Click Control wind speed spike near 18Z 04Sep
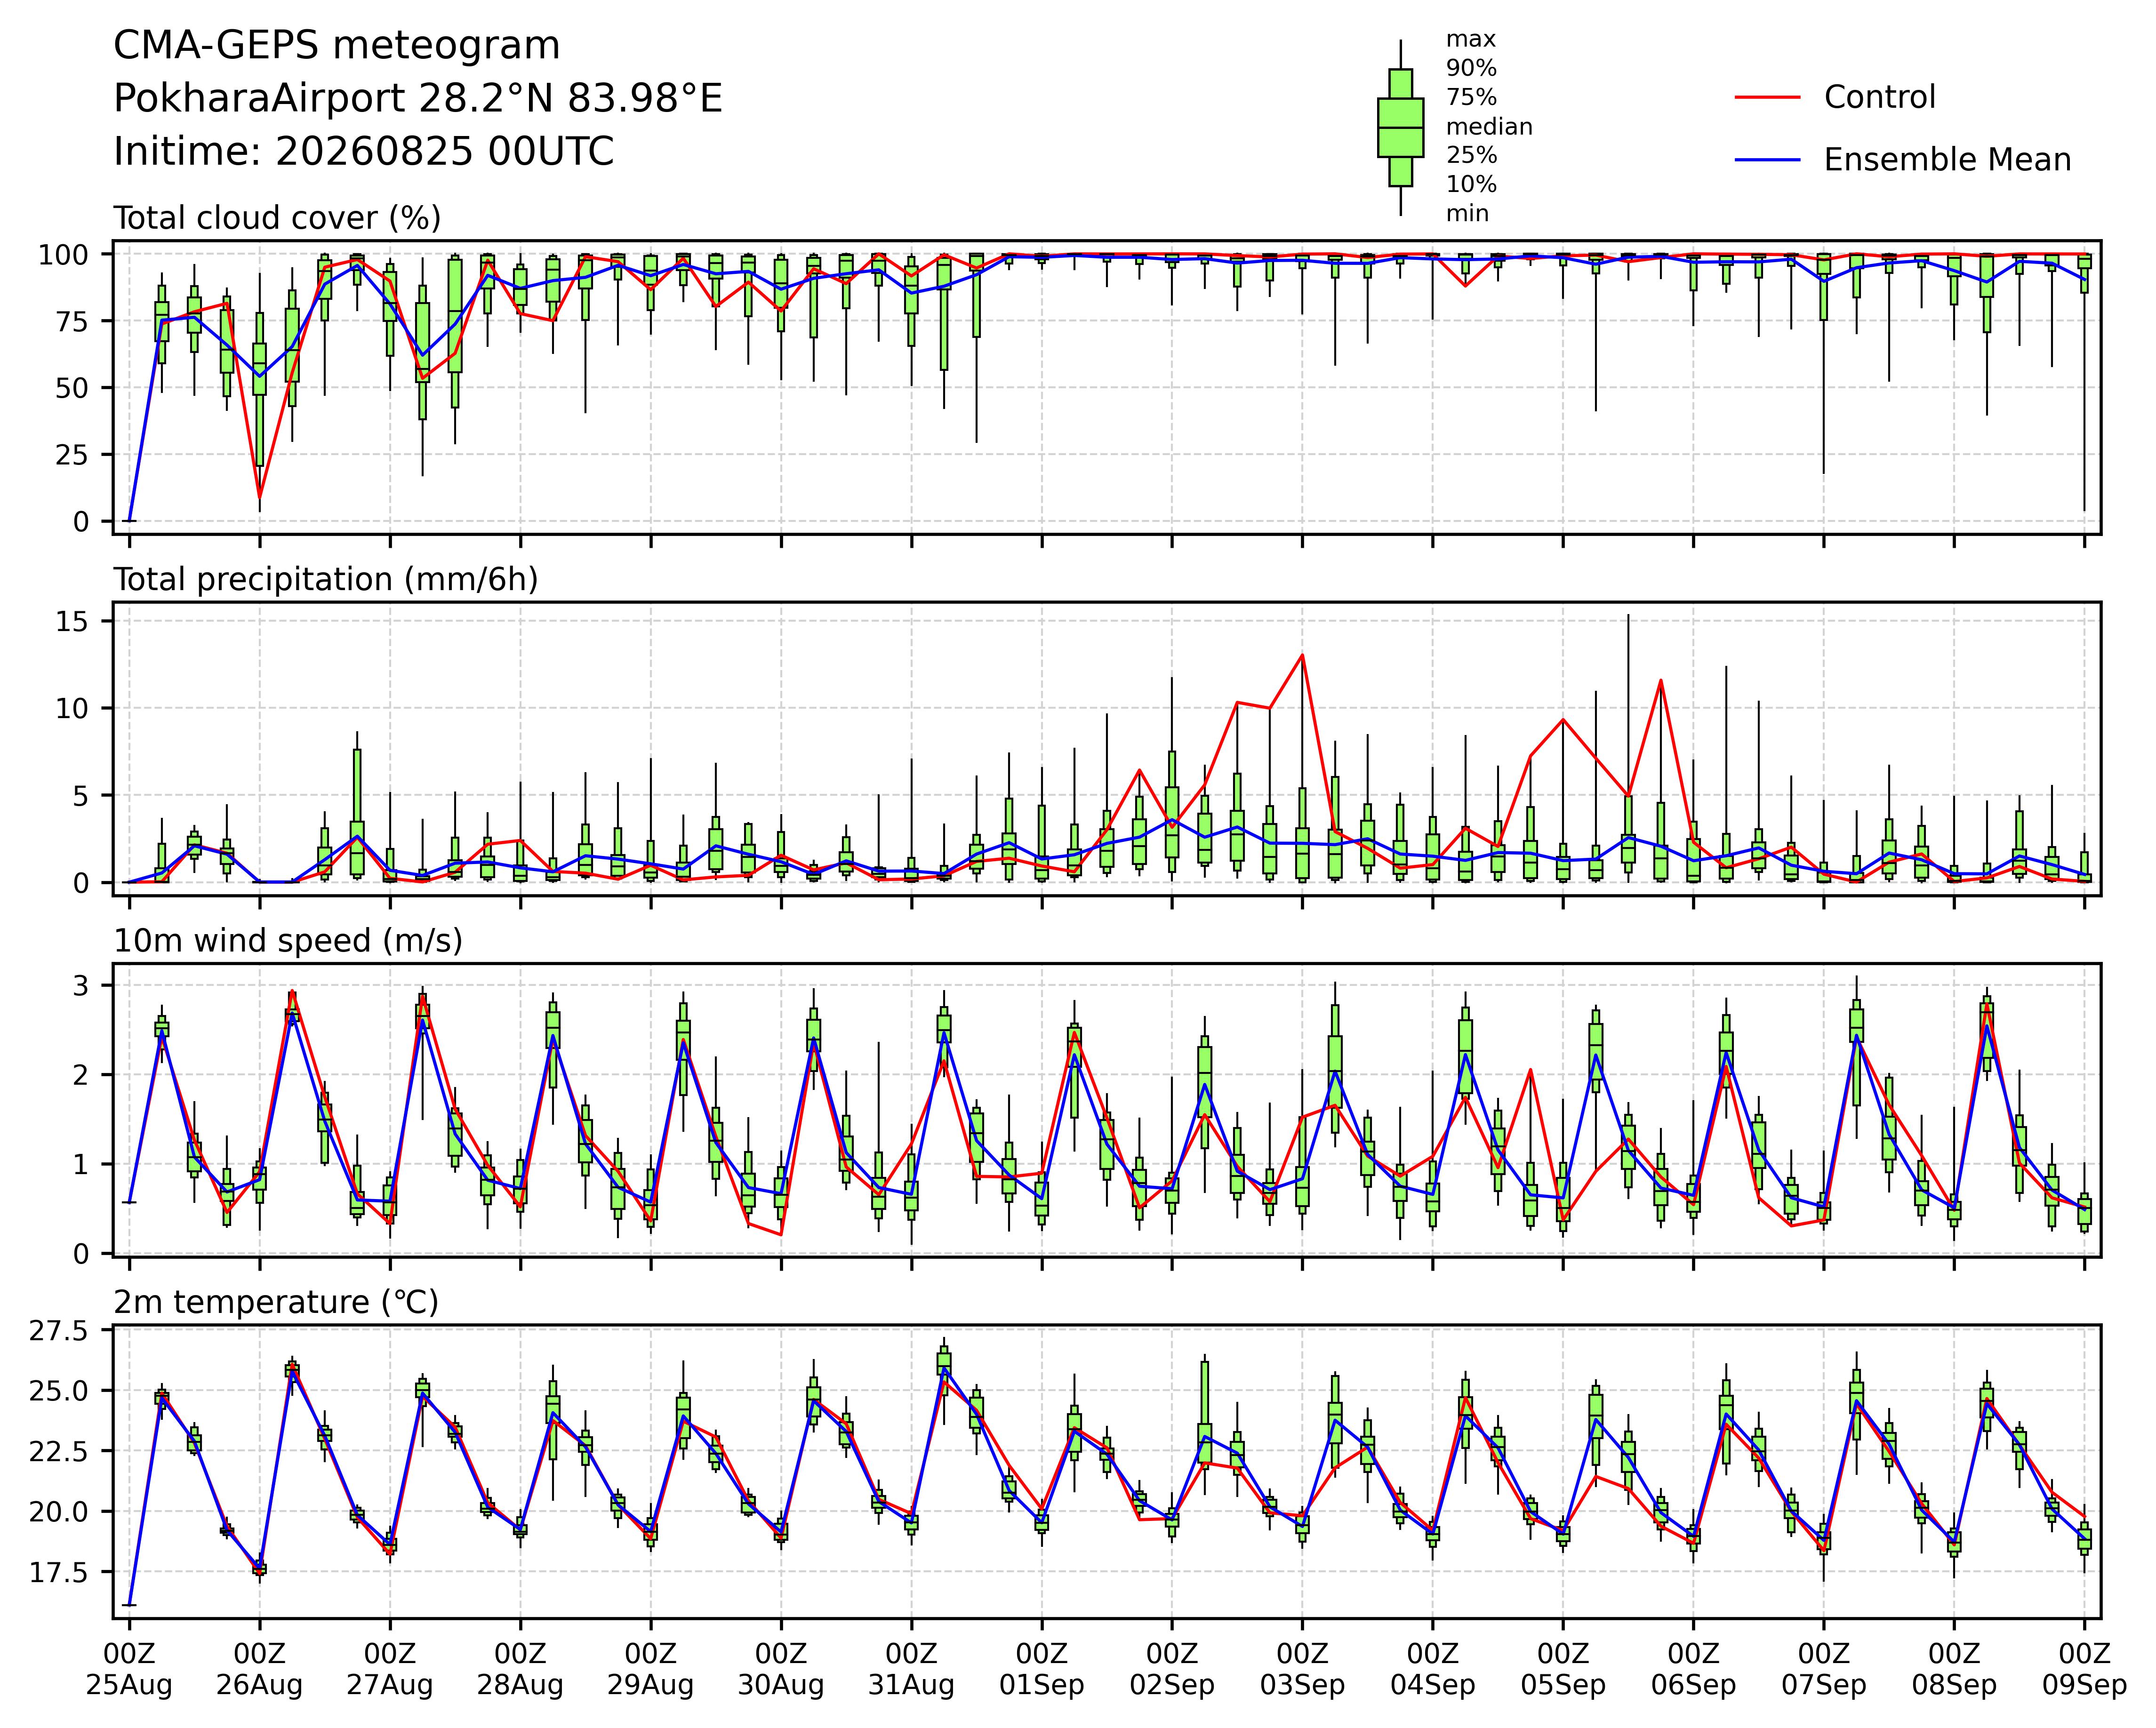This screenshot has height=1728, width=2156. click(x=1530, y=1070)
